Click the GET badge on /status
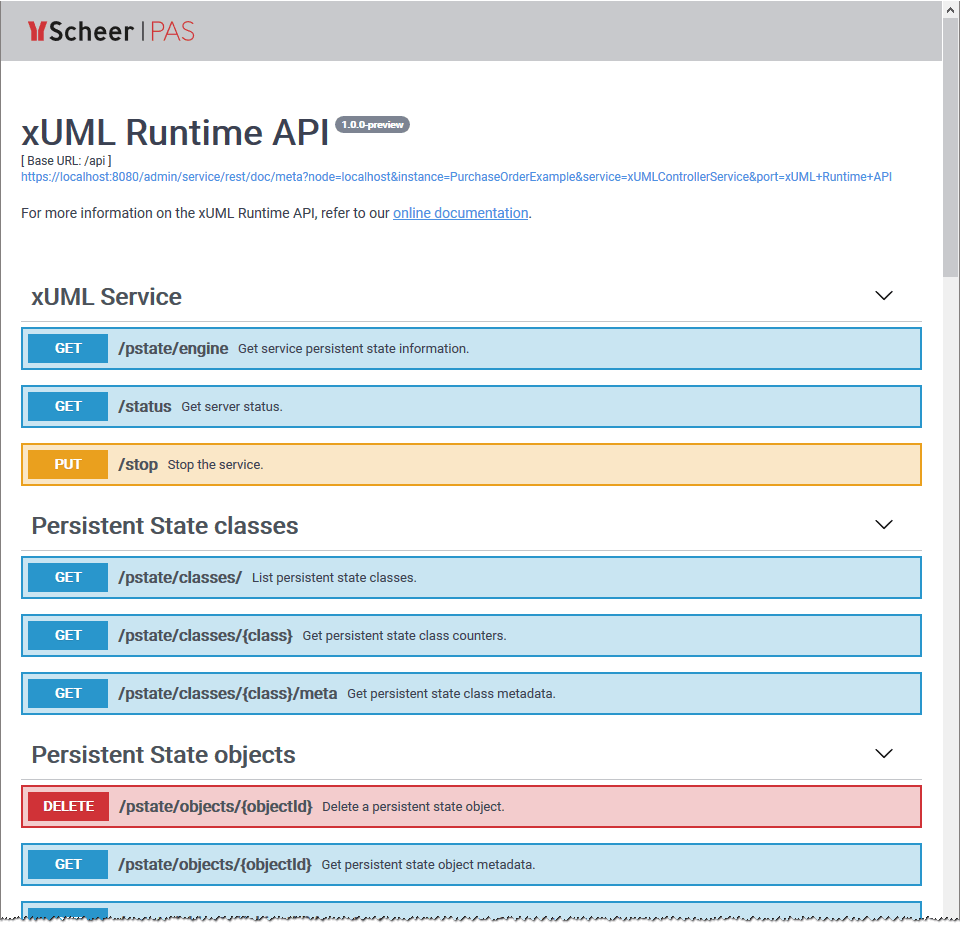The image size is (960, 930). tap(67, 406)
